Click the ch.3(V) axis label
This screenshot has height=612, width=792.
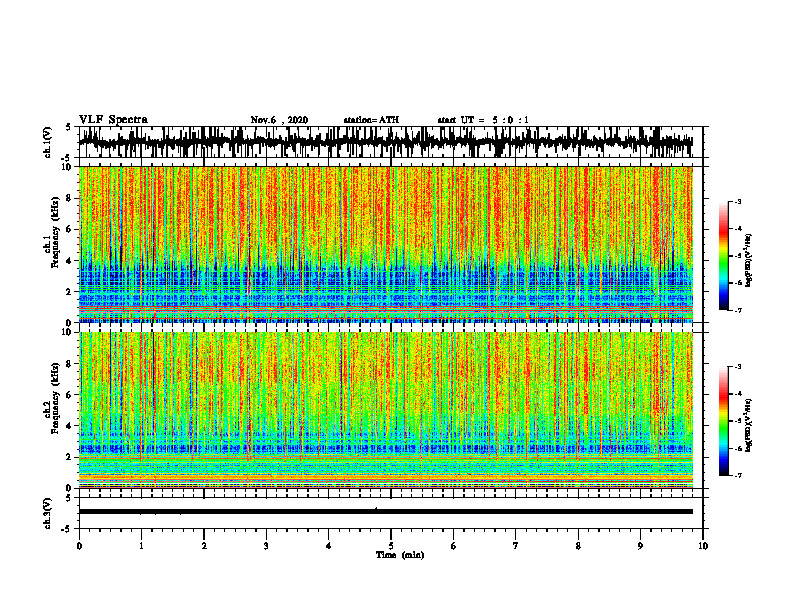[48, 513]
